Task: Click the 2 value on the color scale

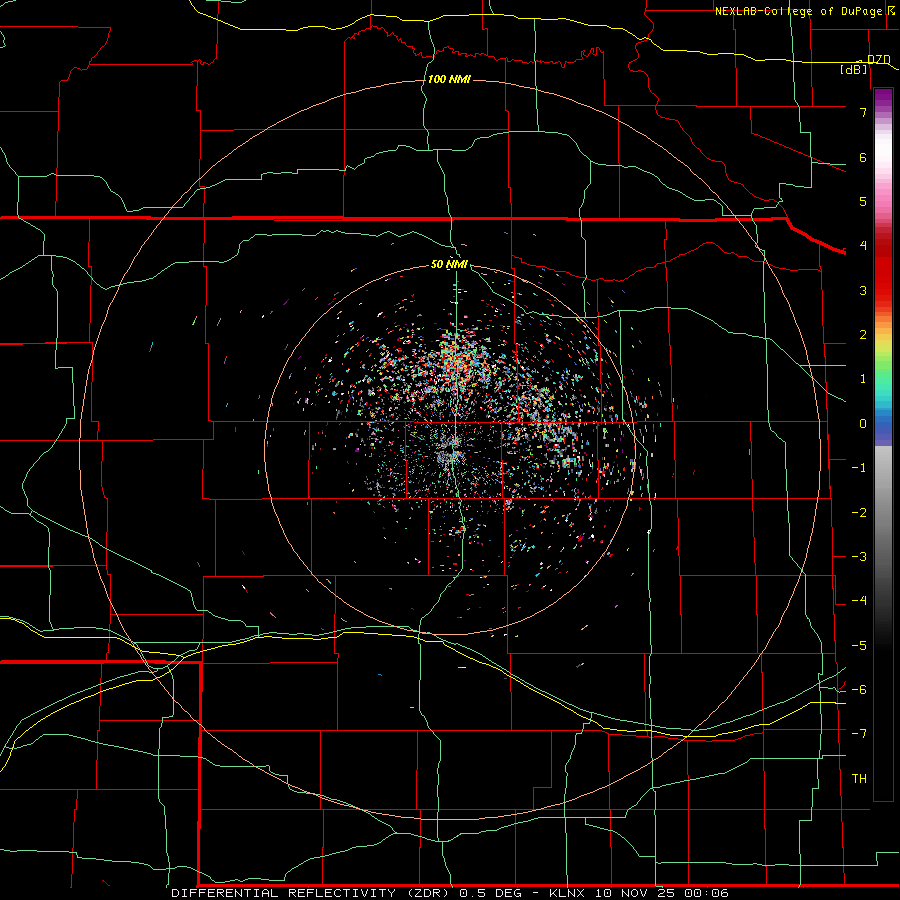Action: tap(863, 335)
